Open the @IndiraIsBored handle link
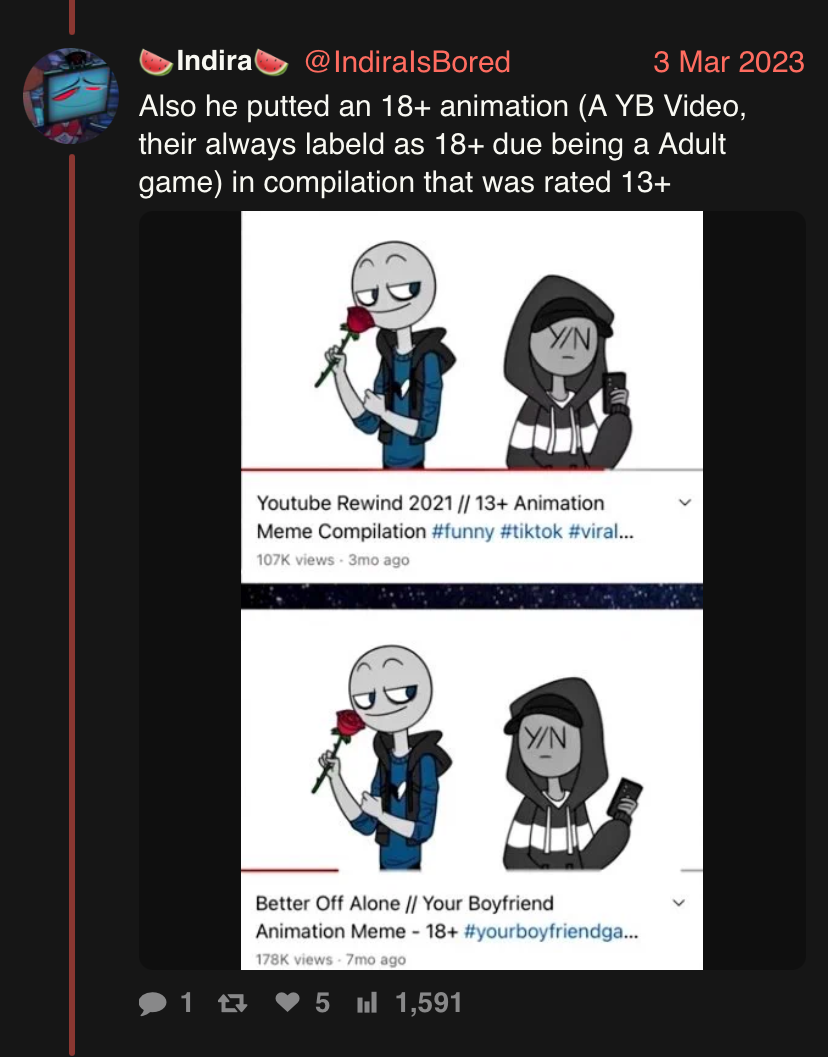Viewport: 828px width, 1057px height. coord(407,62)
